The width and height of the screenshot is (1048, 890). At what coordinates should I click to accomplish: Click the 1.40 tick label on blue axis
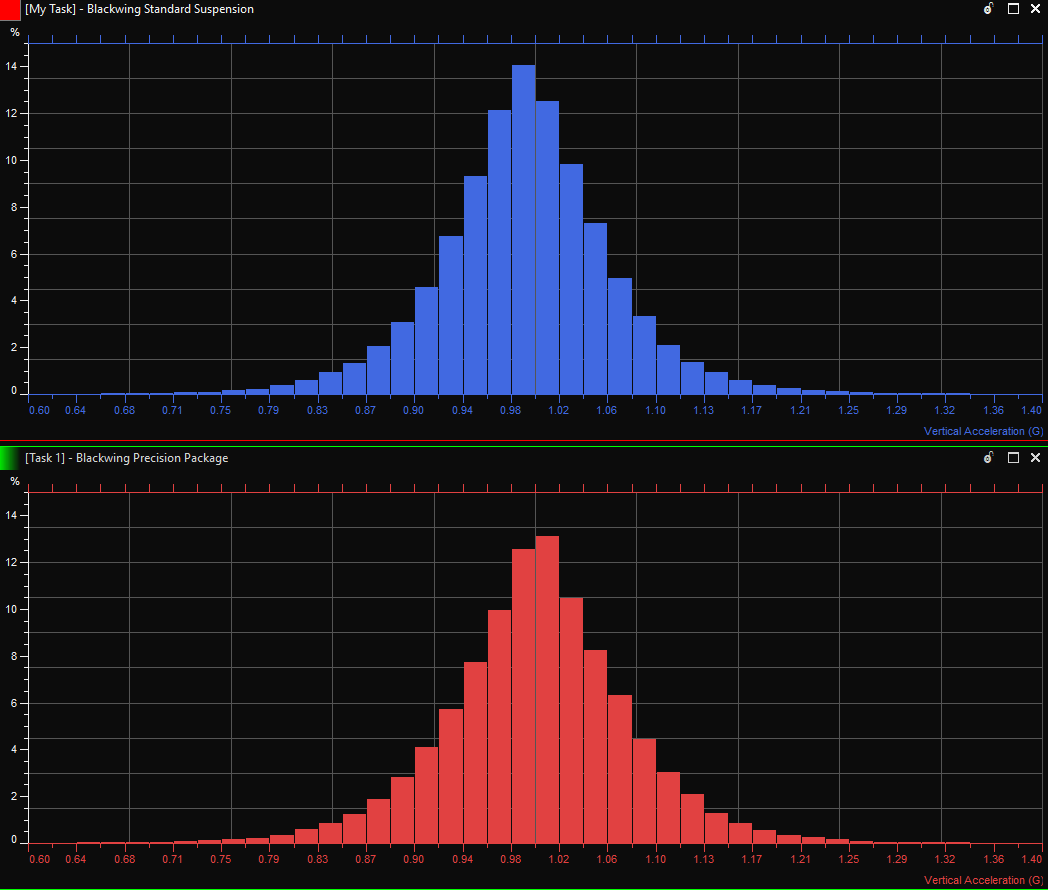1030,410
